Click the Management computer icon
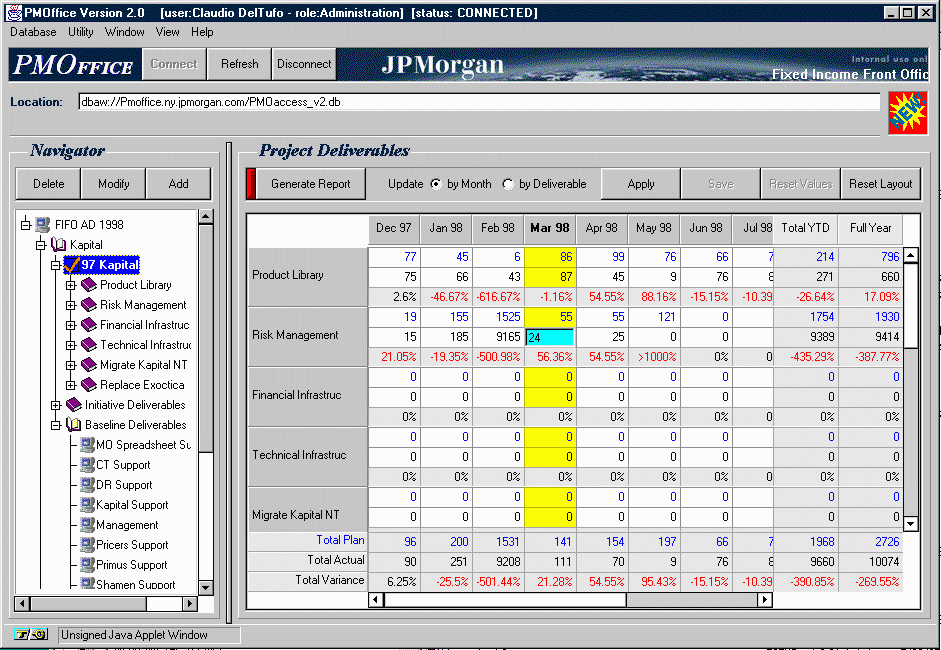Screen dimensions: 941x650 pyautogui.click(x=88, y=525)
